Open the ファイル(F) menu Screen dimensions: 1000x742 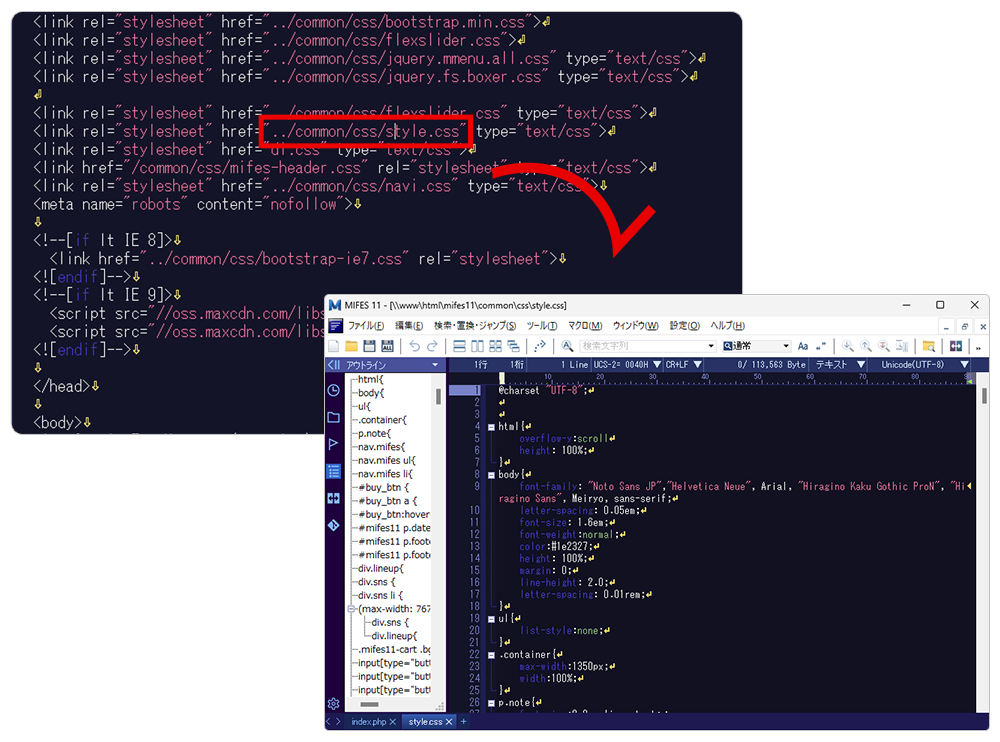365,326
